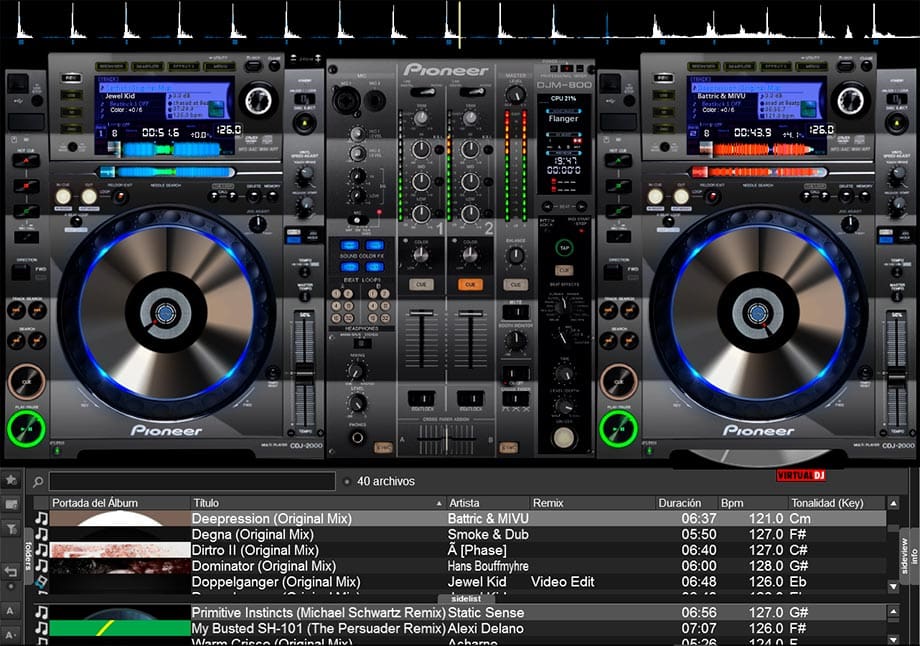Click the left deck tempo fader

coord(304,374)
